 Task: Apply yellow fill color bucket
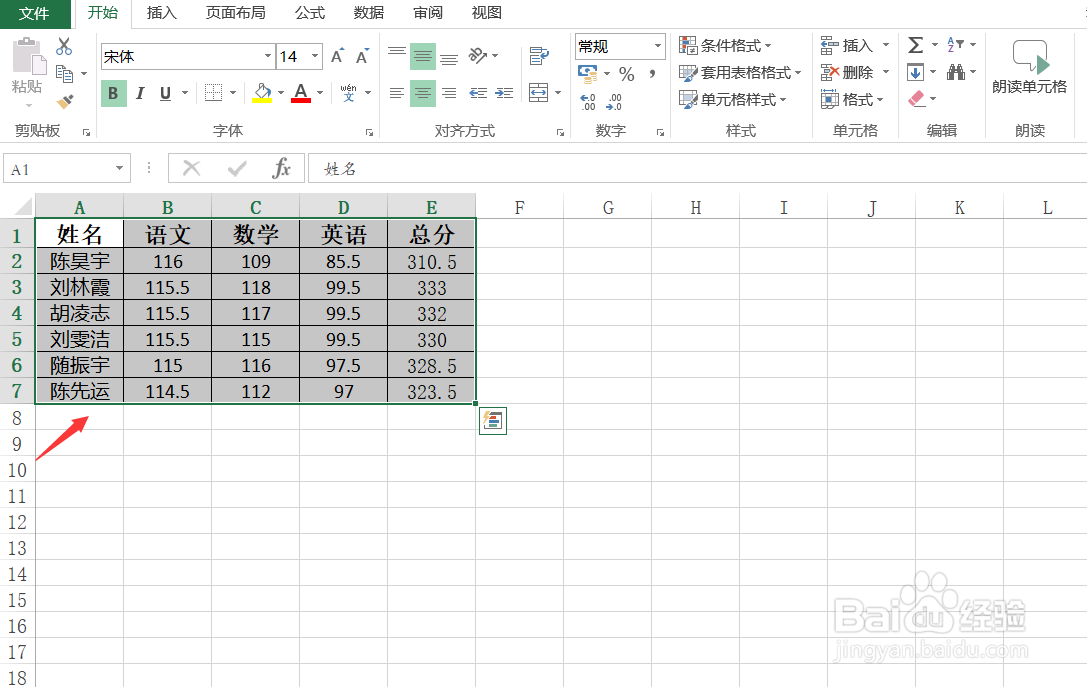click(262, 93)
